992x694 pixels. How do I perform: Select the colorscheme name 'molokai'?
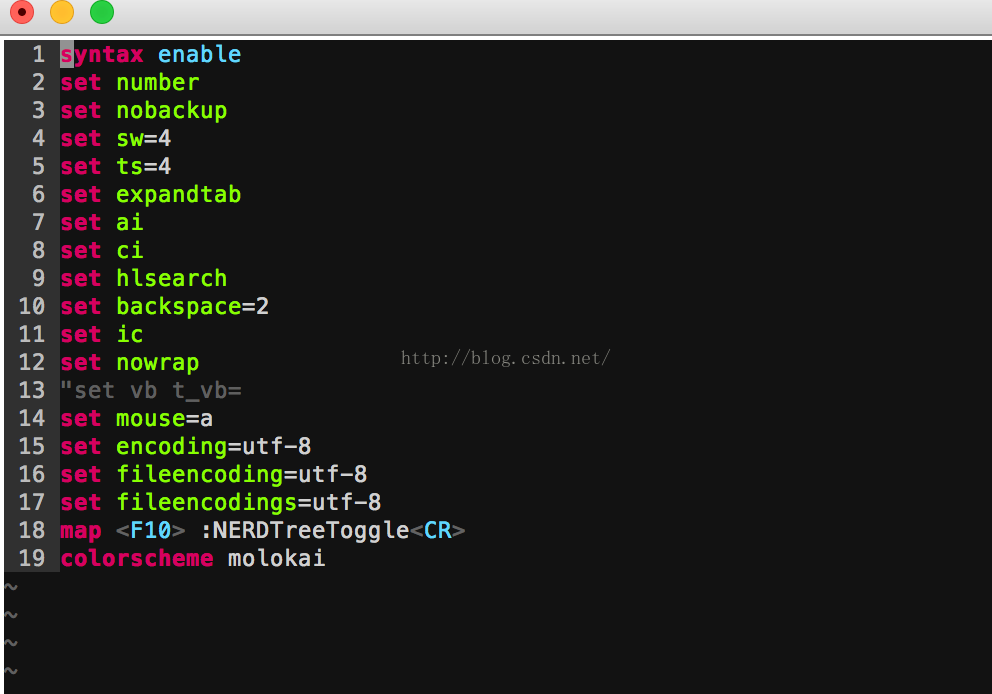(275, 558)
